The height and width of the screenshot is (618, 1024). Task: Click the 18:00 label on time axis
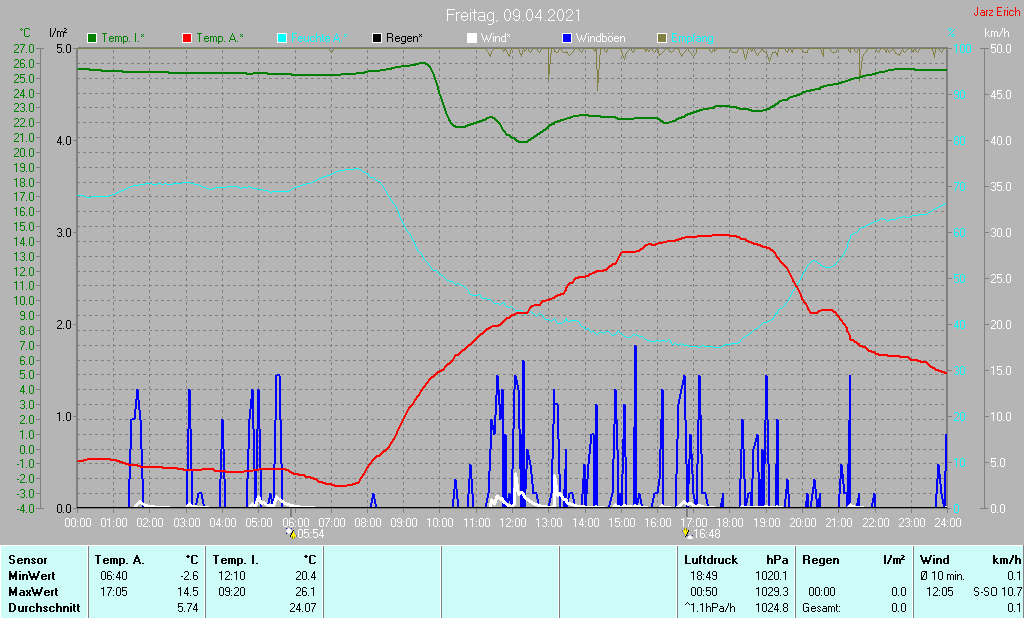click(x=730, y=522)
